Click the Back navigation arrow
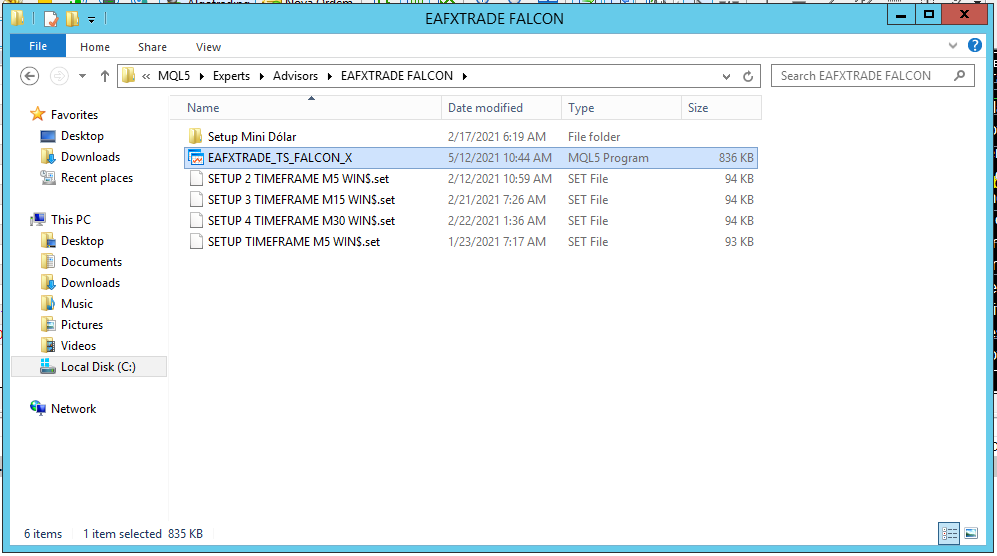The height and width of the screenshot is (556, 997). click(x=30, y=76)
